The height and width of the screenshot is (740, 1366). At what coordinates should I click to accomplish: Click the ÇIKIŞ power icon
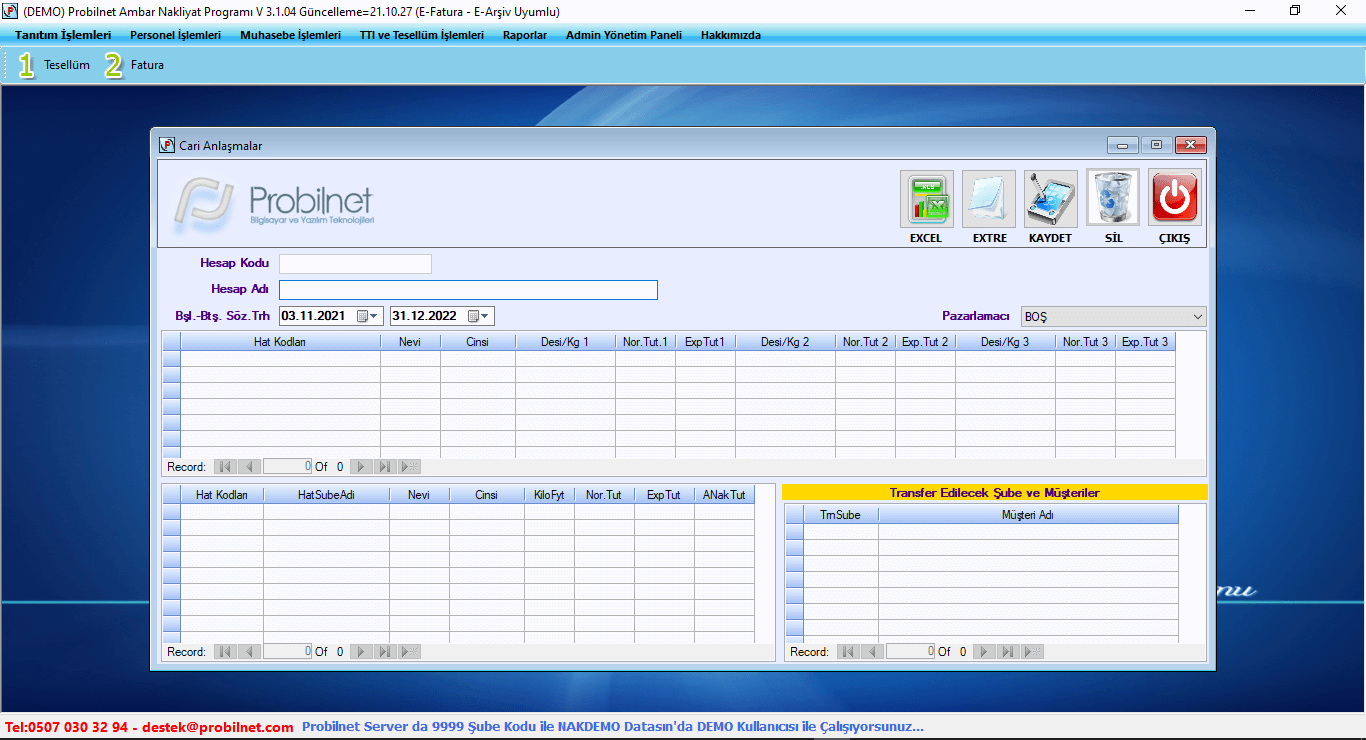pyautogui.click(x=1174, y=199)
